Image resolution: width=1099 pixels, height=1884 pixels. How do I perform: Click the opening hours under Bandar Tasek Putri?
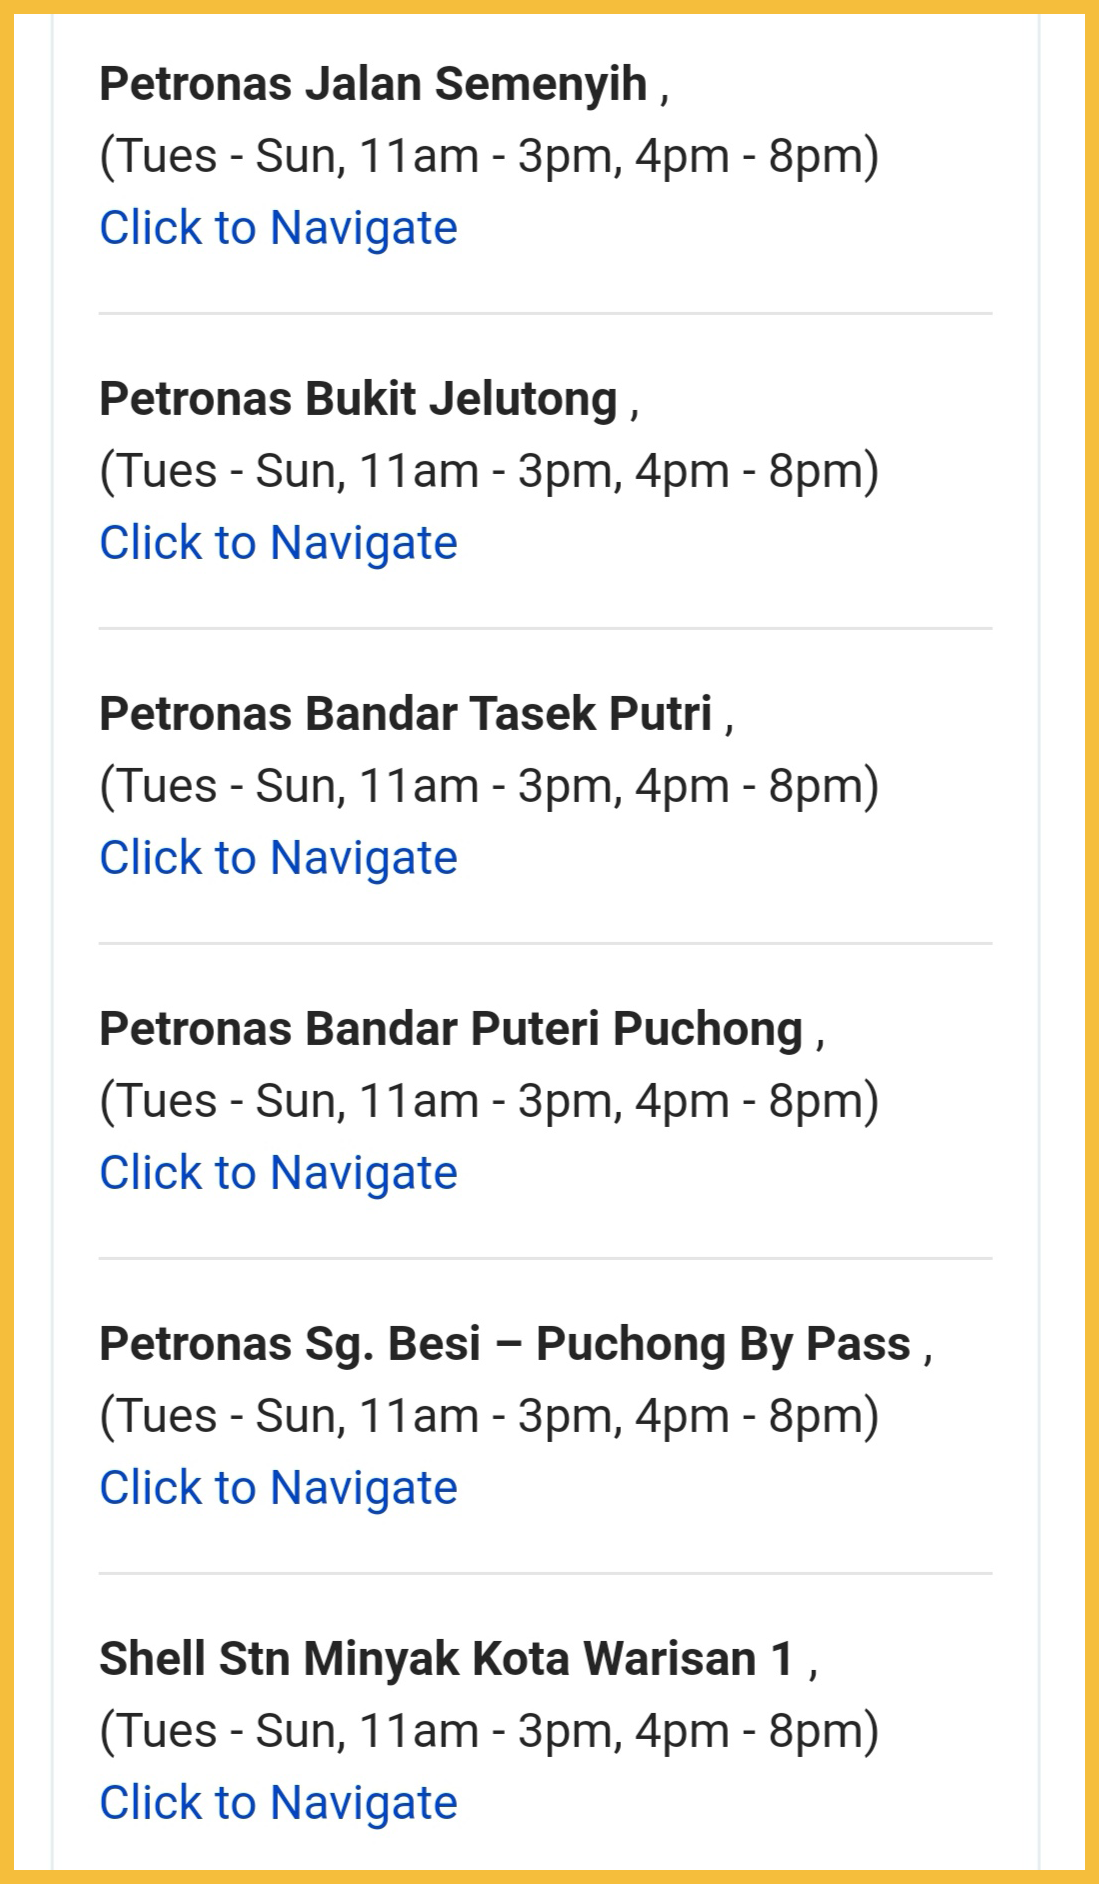point(489,786)
